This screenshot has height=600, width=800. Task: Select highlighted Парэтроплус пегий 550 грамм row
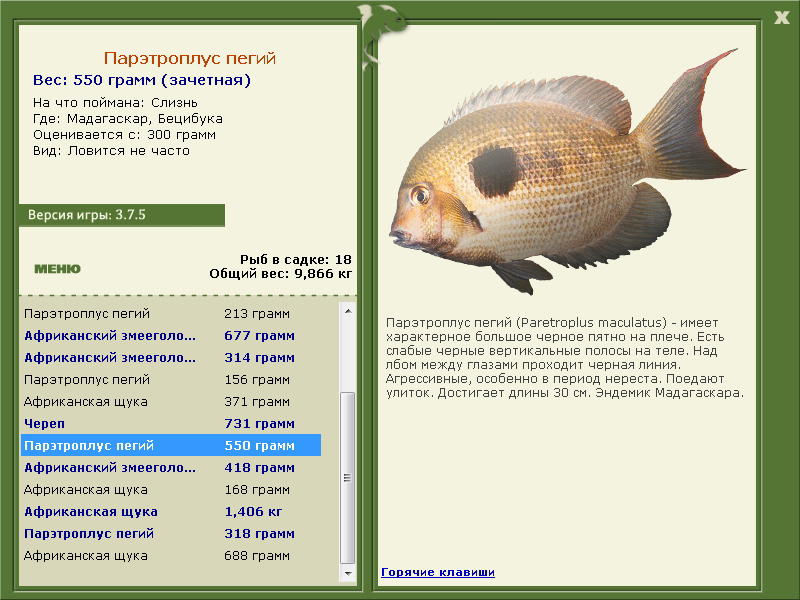pos(171,445)
